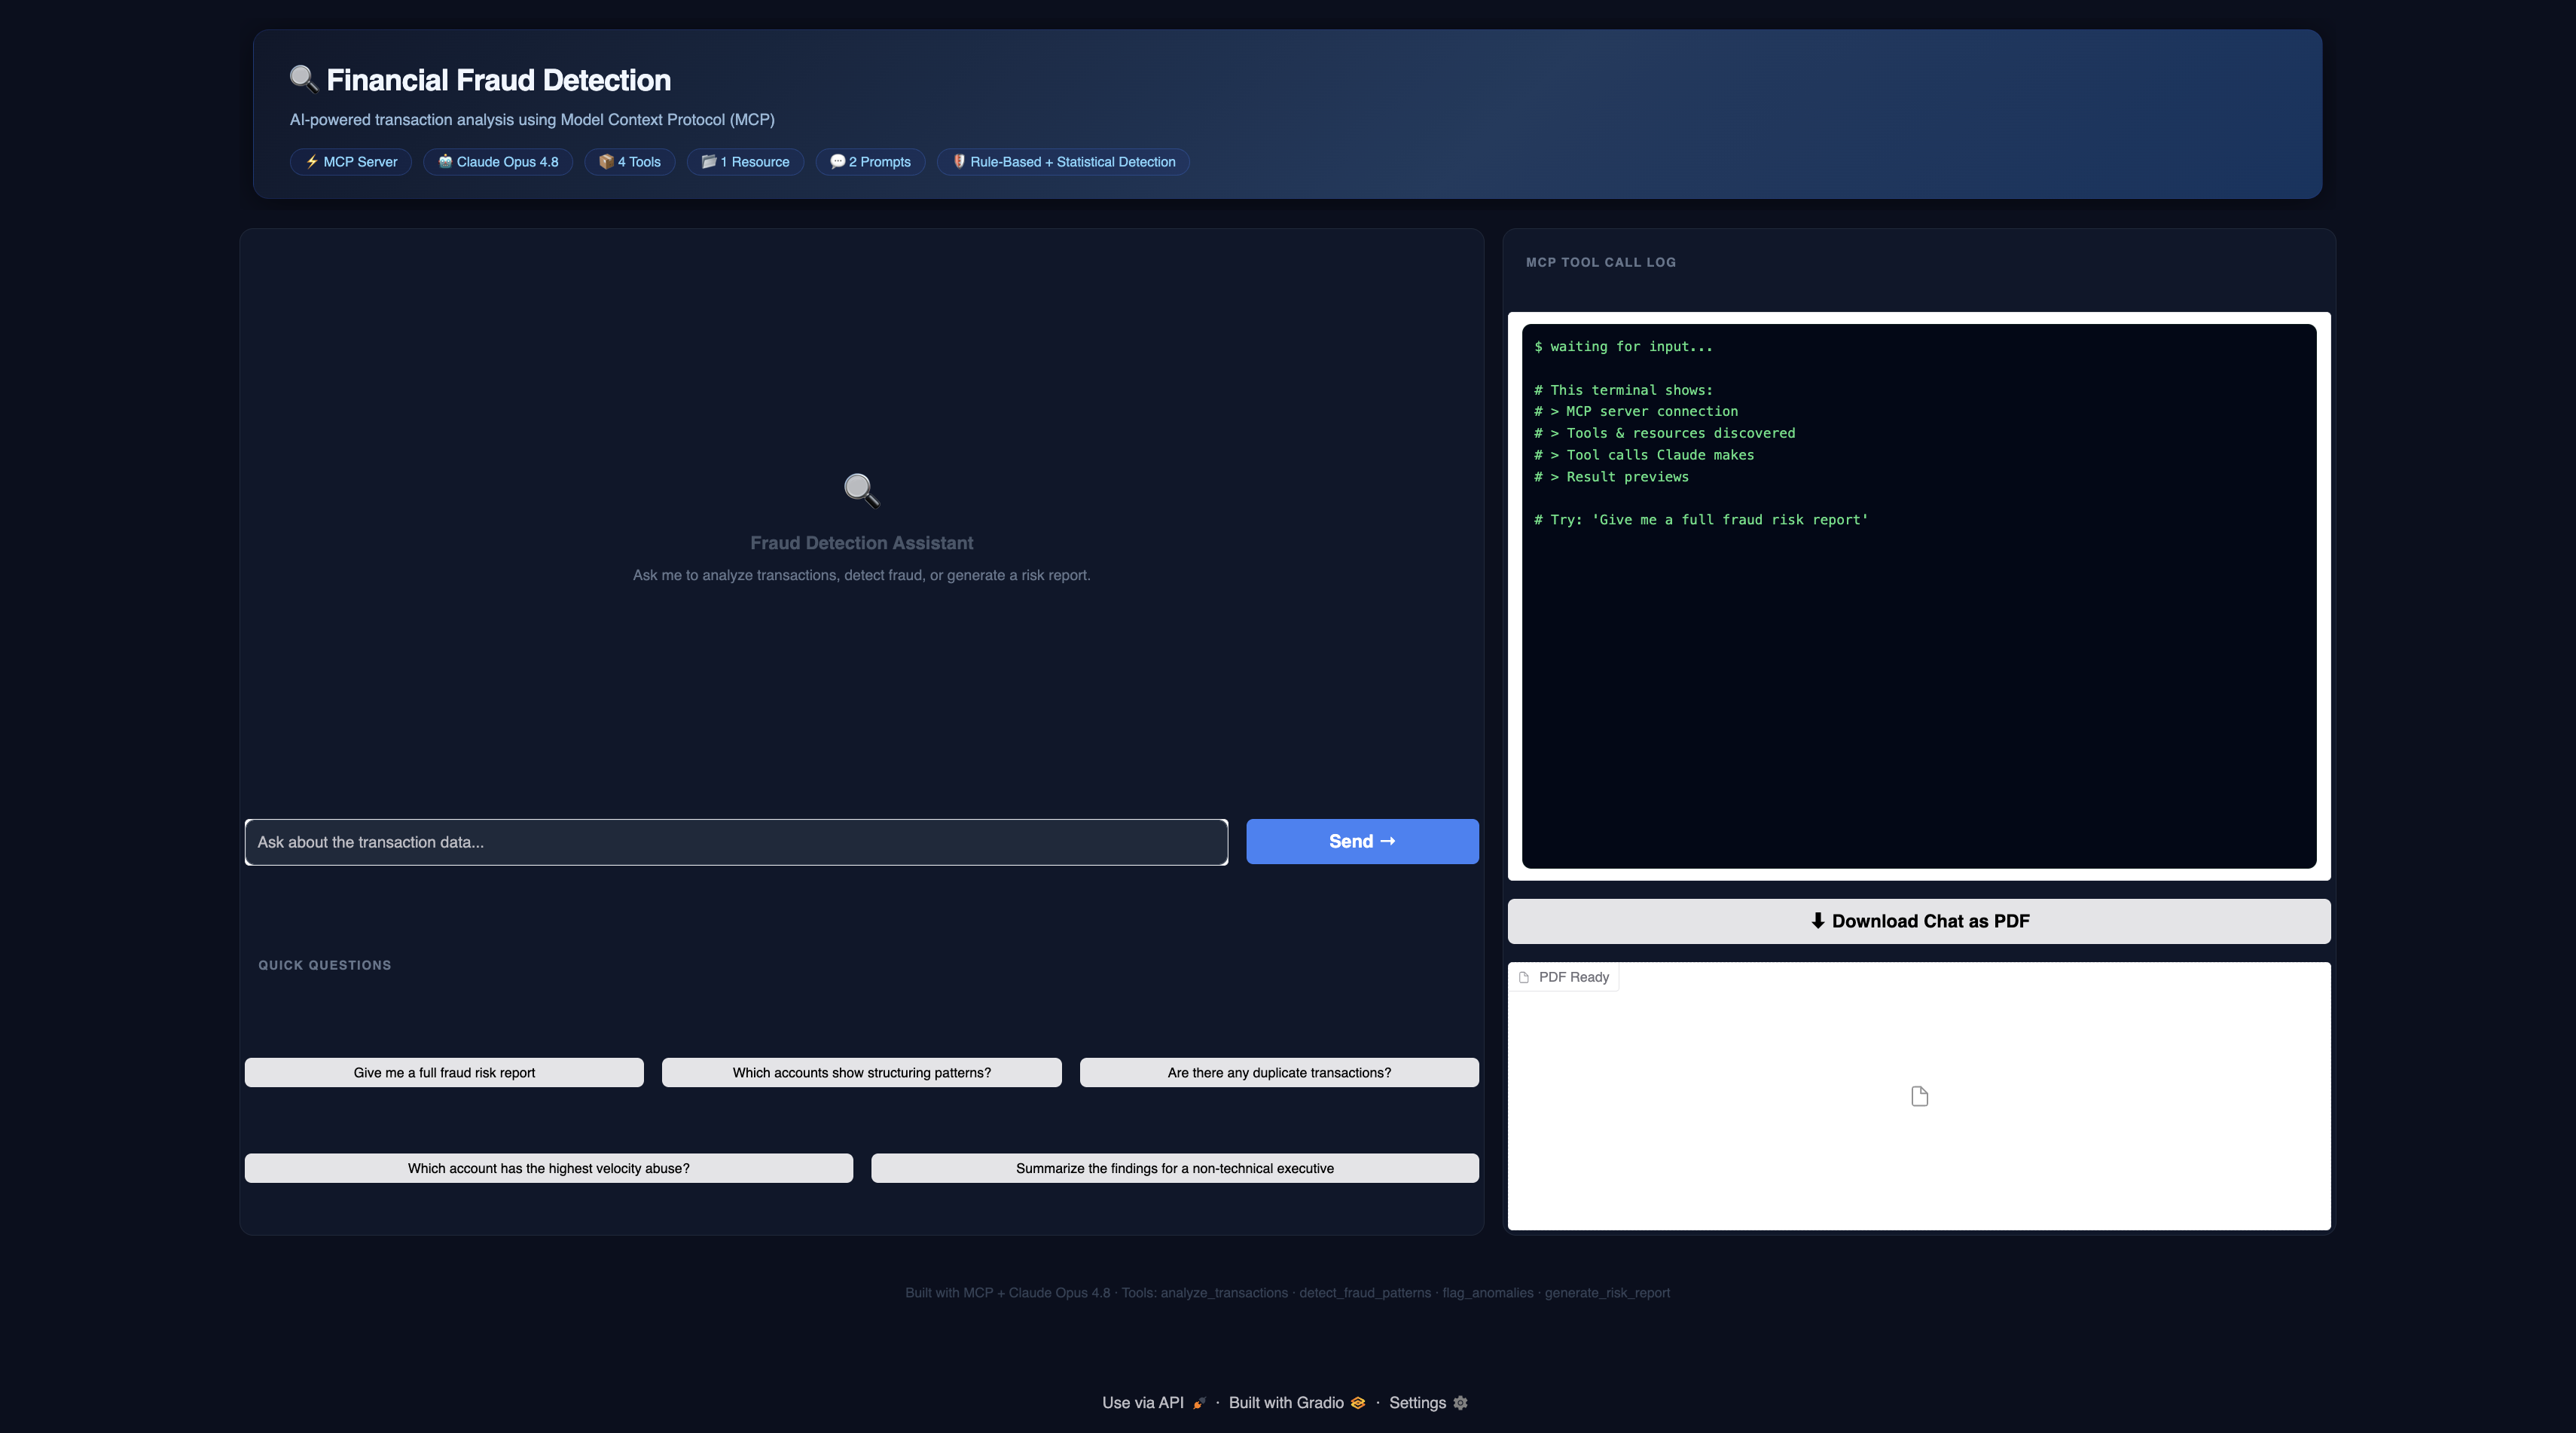The image size is (2576, 1433).
Task: Click the robot icon on Claude Opus badge
Action: 445,161
